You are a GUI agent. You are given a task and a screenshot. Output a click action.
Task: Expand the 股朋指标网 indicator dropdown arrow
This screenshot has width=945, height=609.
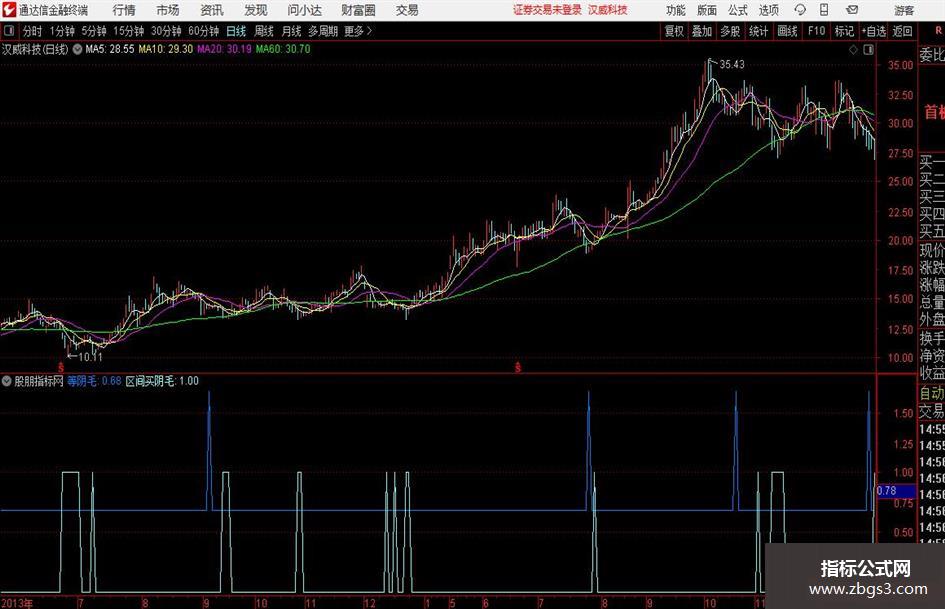tap(7, 381)
